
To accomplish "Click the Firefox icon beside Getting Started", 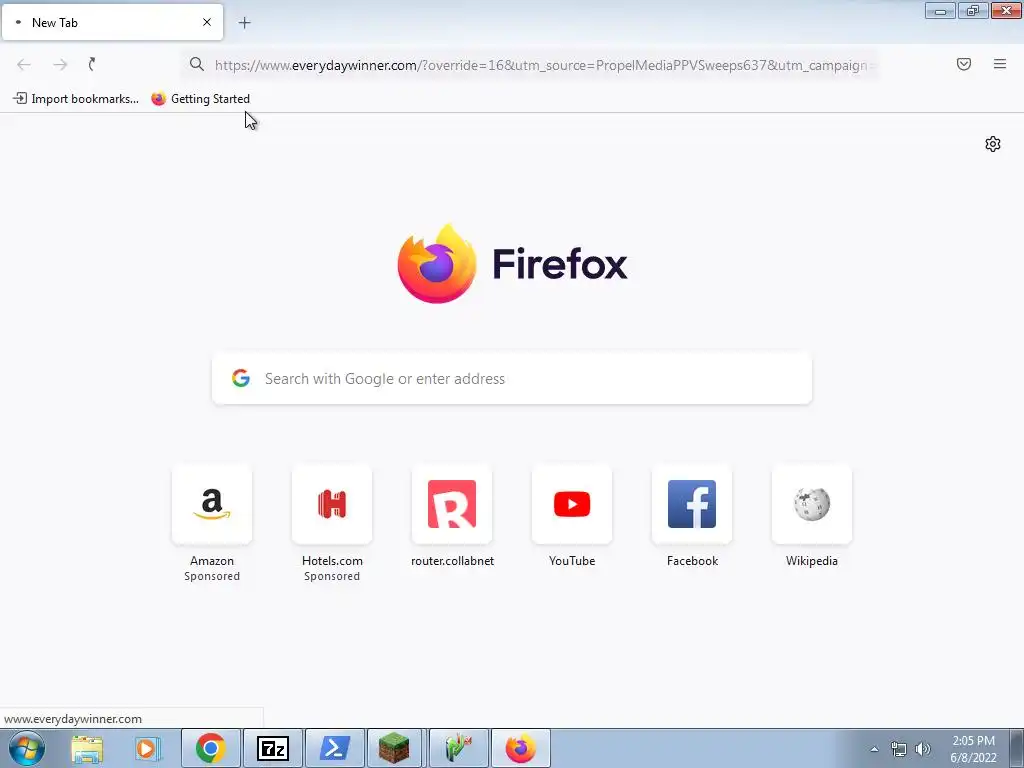I will tap(159, 99).
